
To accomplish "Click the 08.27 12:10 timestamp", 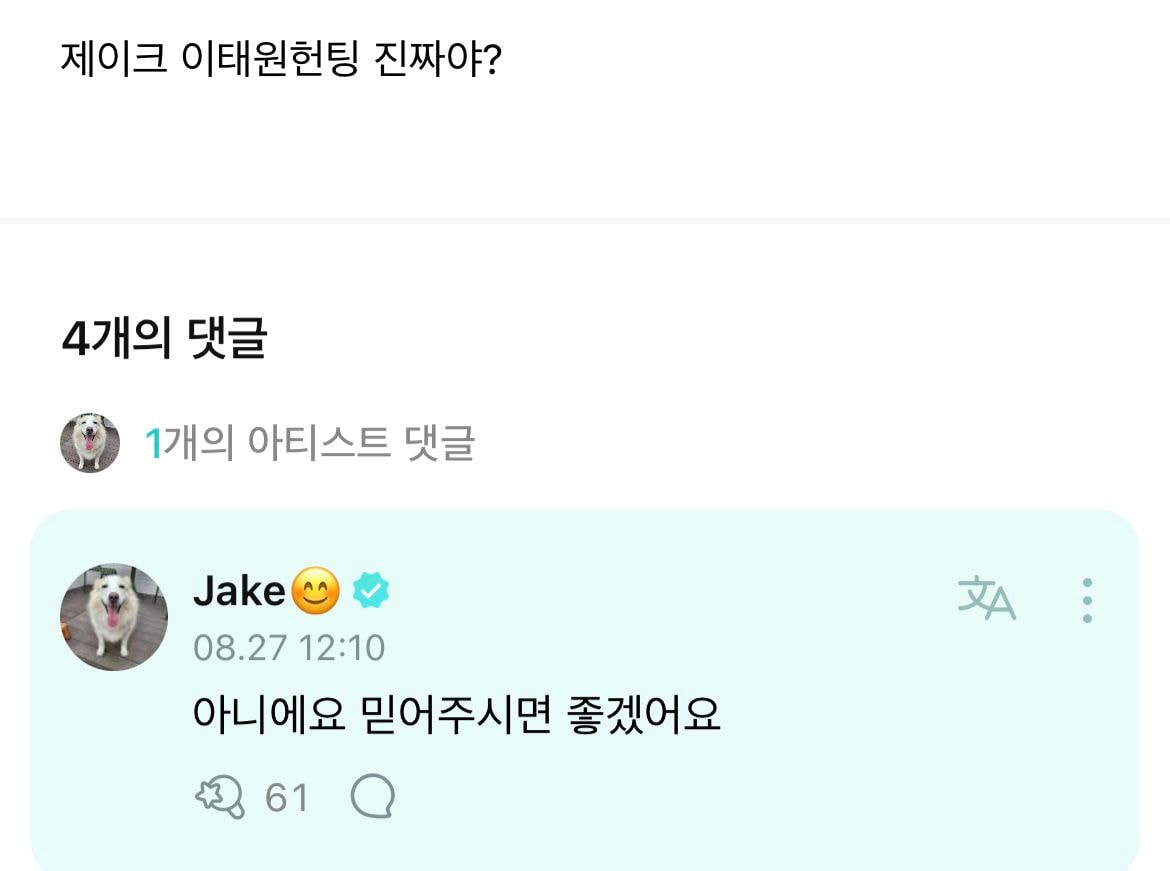I will point(289,648).
